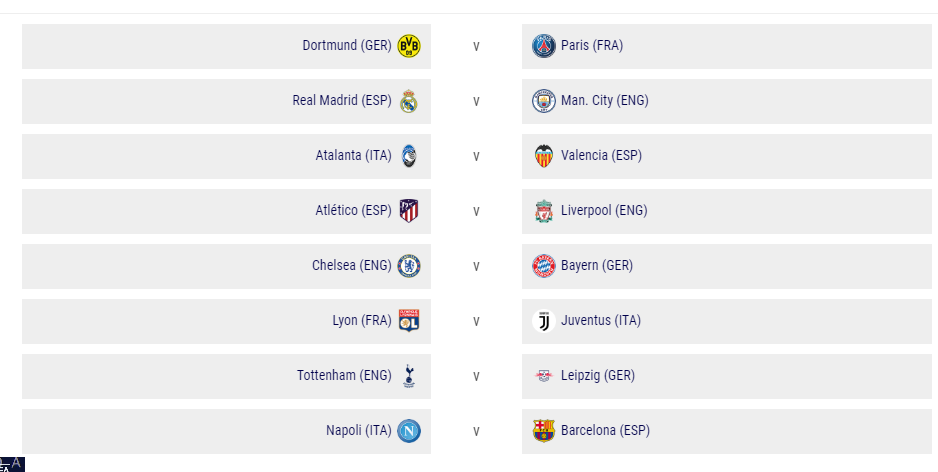Click the Tottenham cockerel crest

point(409,376)
